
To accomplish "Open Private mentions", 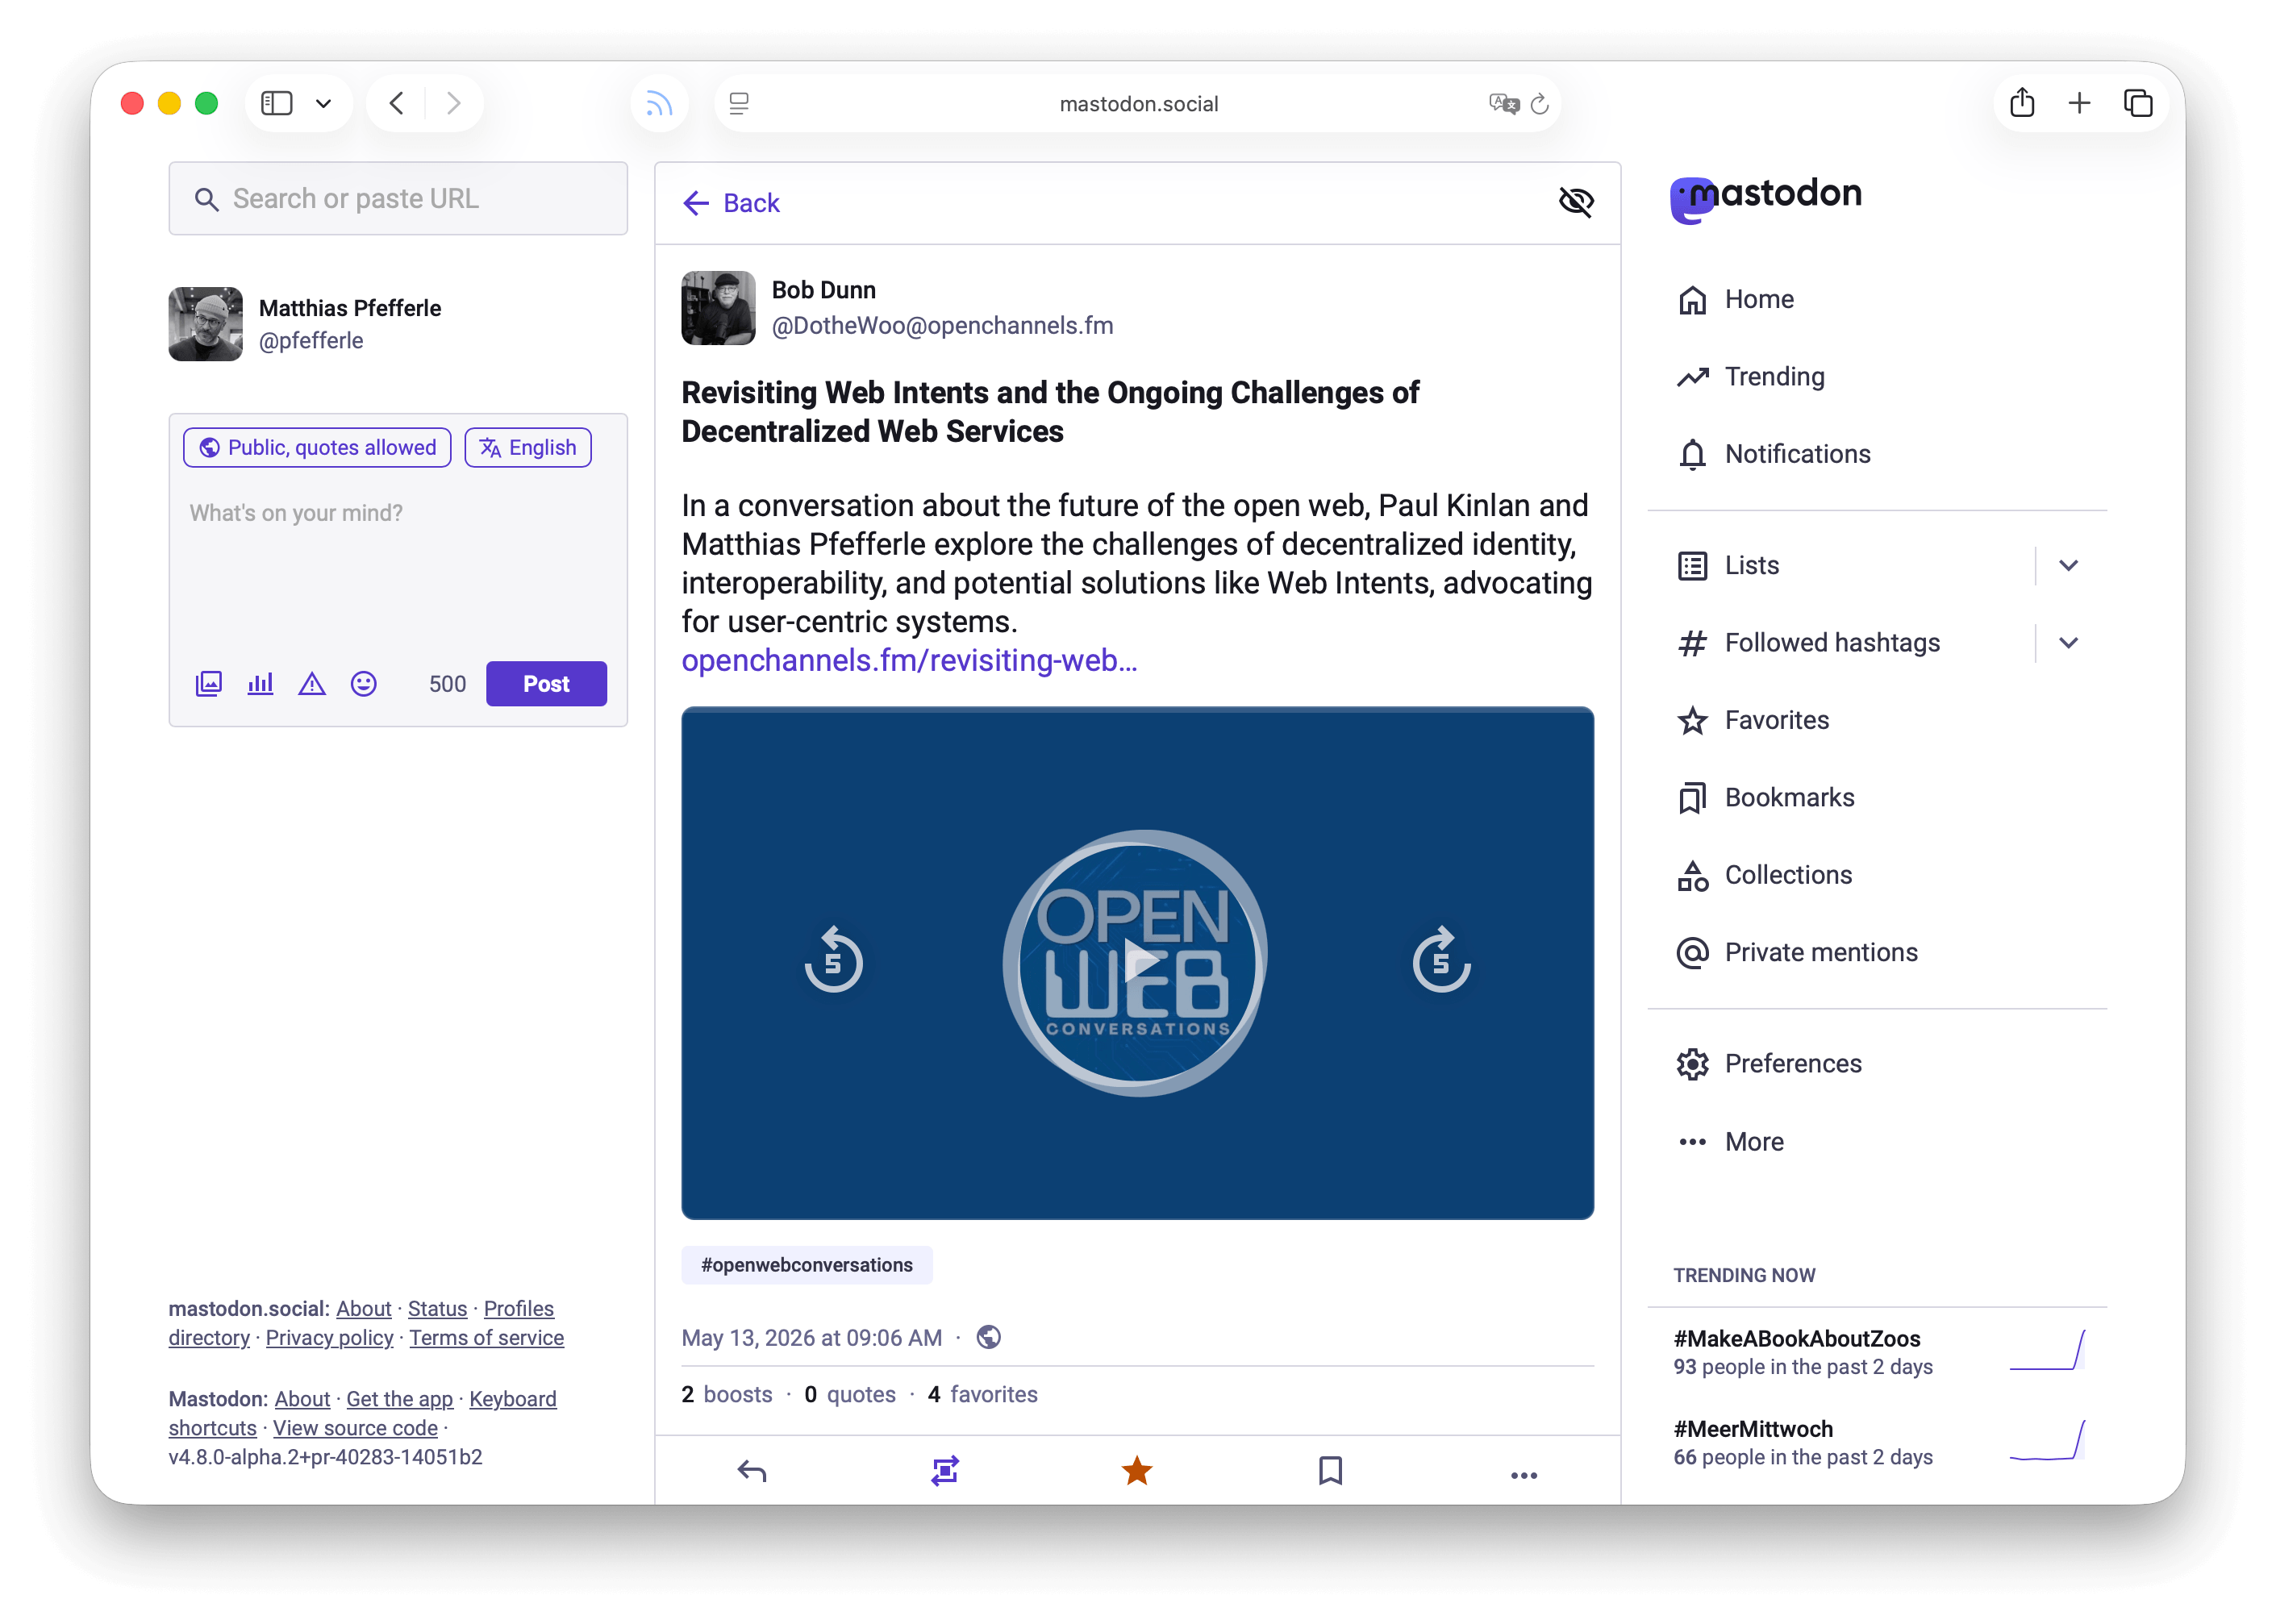I will [x=1797, y=952].
